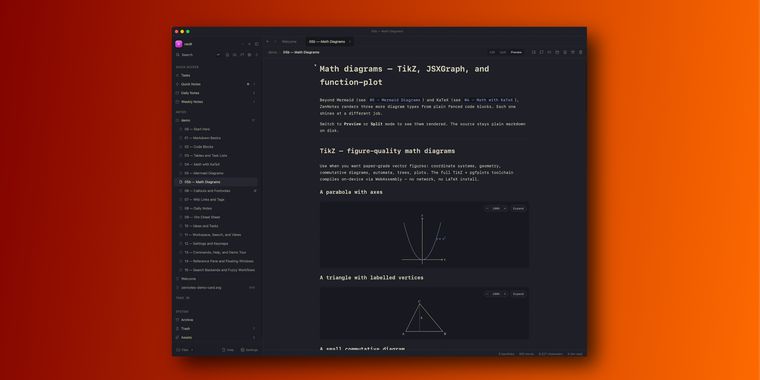Switch to the Welcome tab

[289, 42]
